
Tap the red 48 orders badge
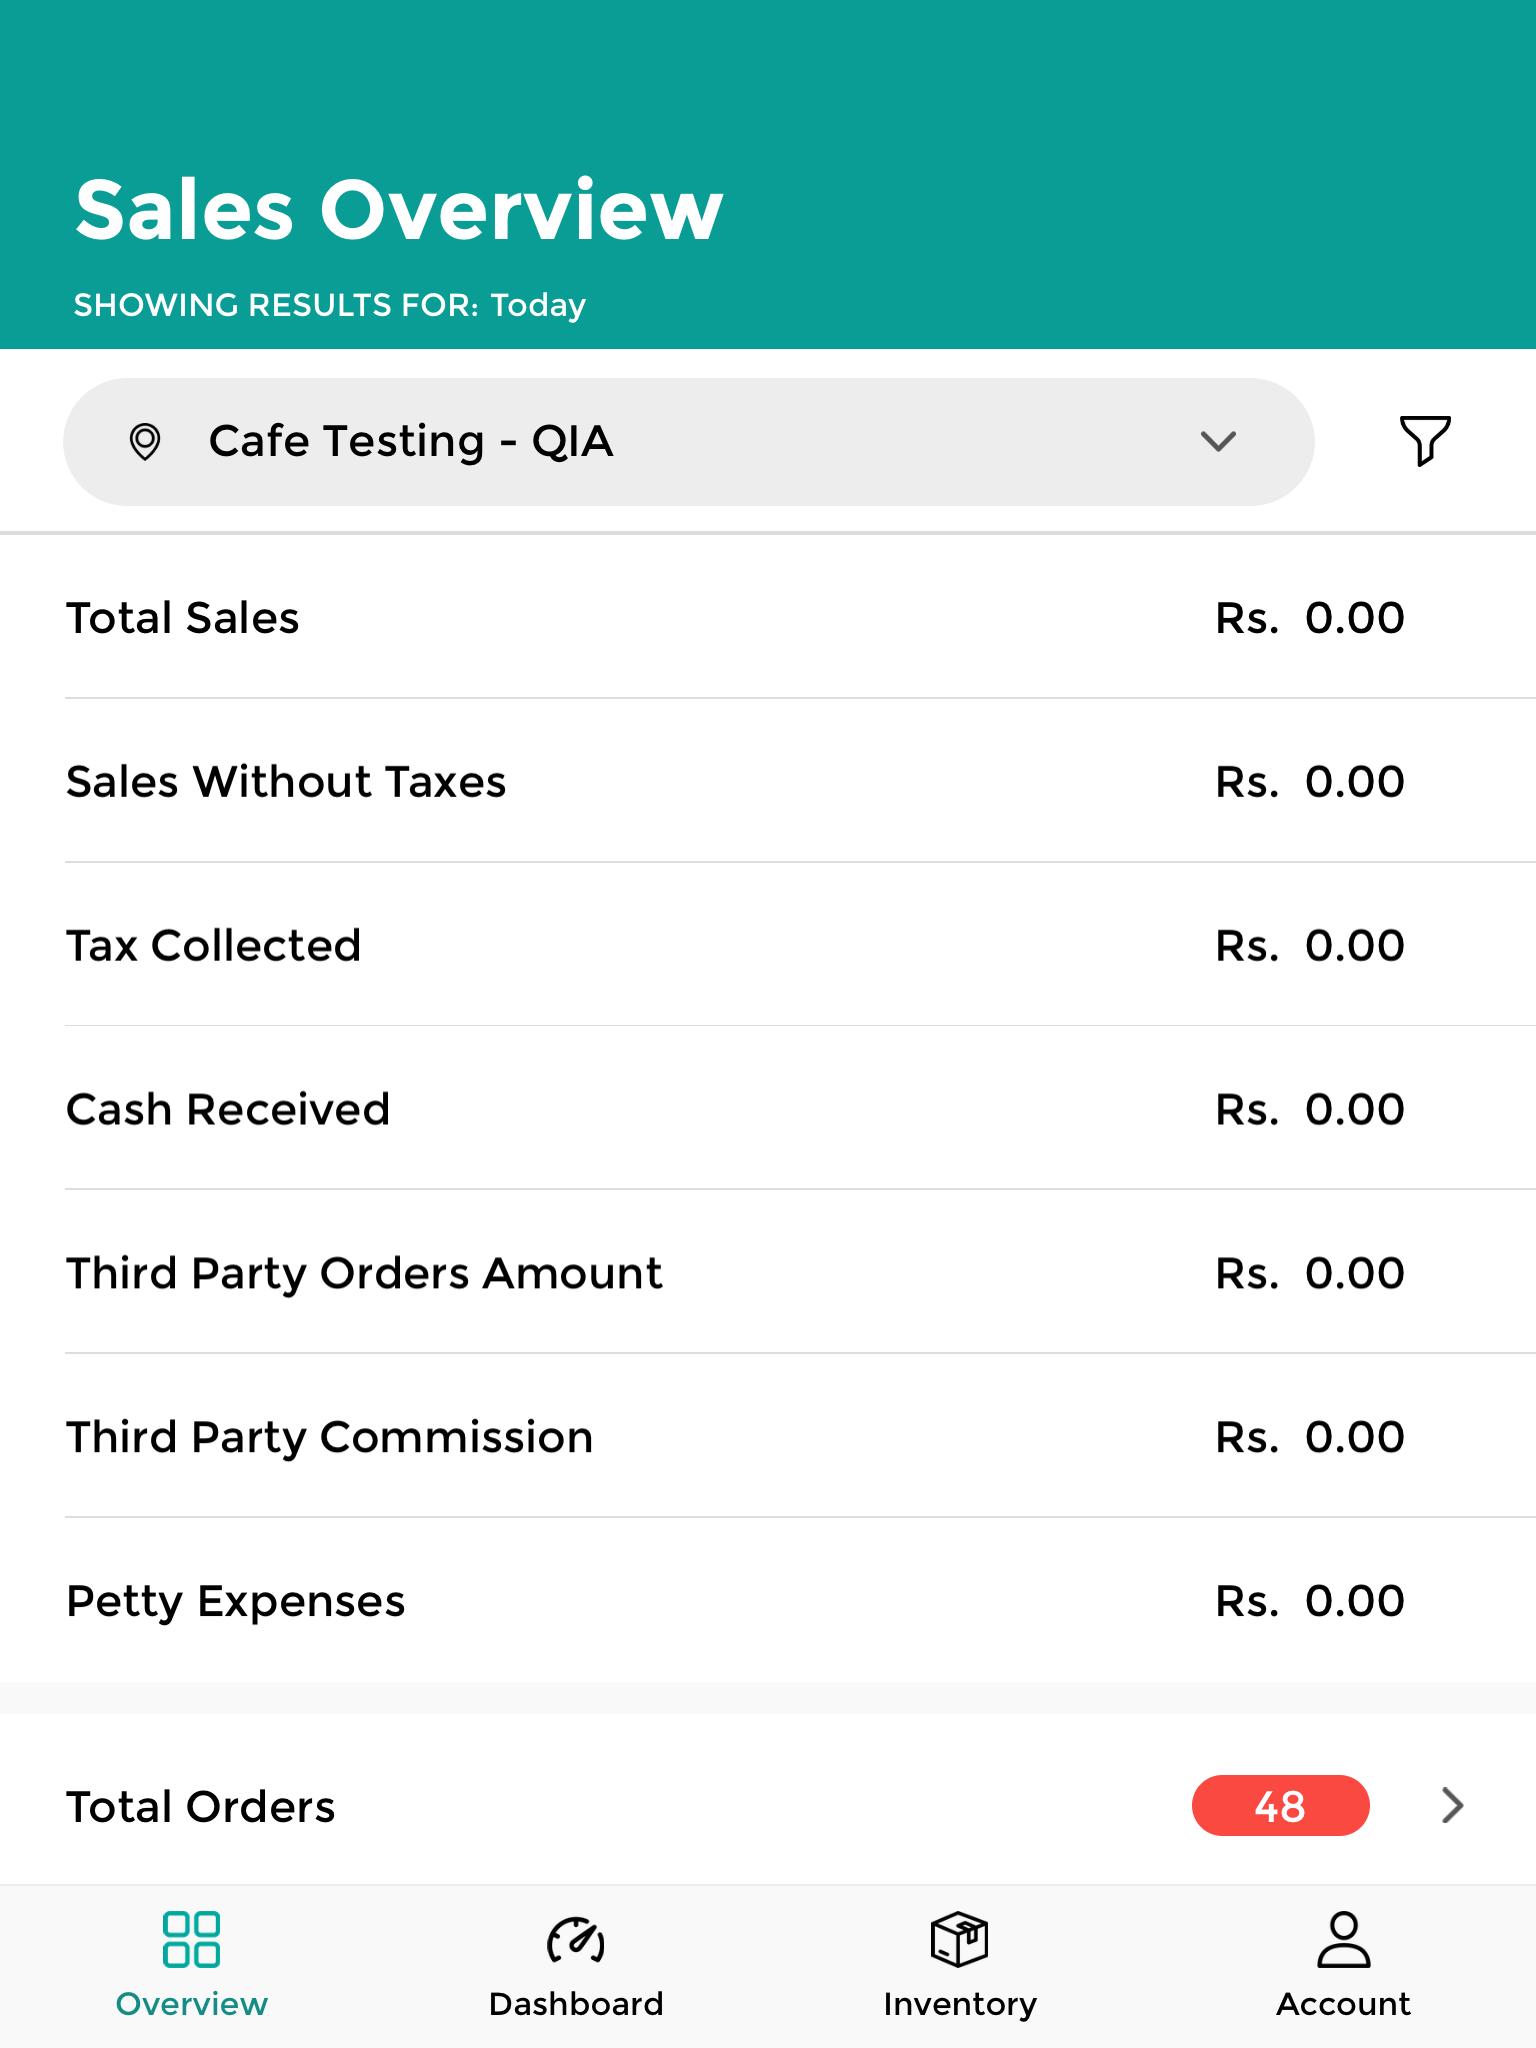pyautogui.click(x=1280, y=1805)
